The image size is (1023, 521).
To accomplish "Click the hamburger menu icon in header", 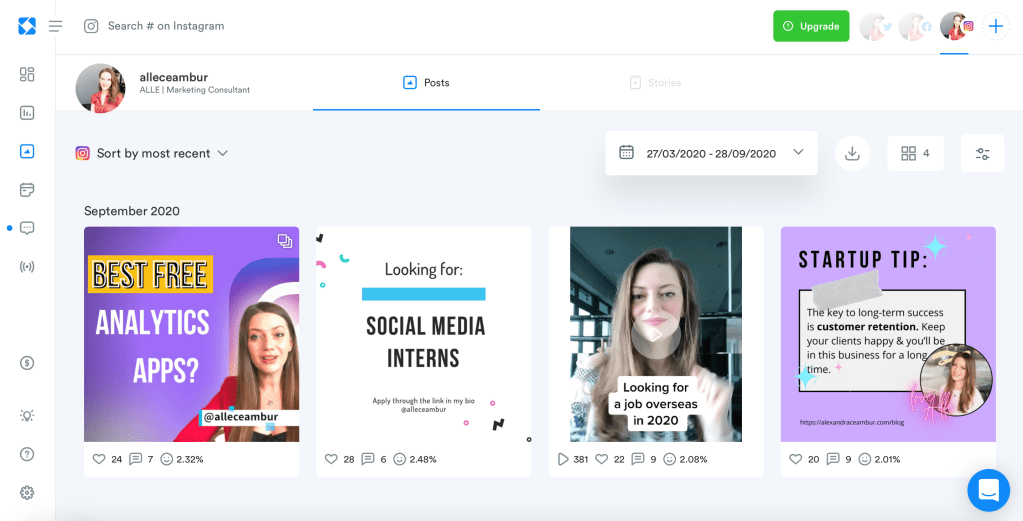I will click(56, 26).
